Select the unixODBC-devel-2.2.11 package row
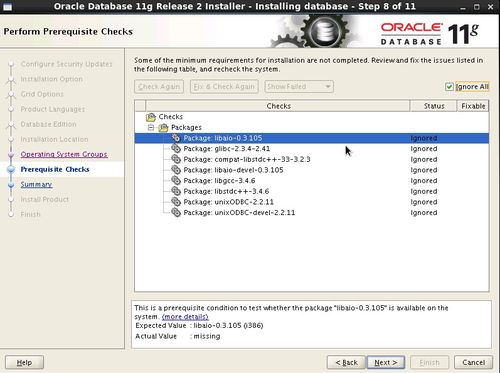This screenshot has height=373, width=500. tap(312, 213)
